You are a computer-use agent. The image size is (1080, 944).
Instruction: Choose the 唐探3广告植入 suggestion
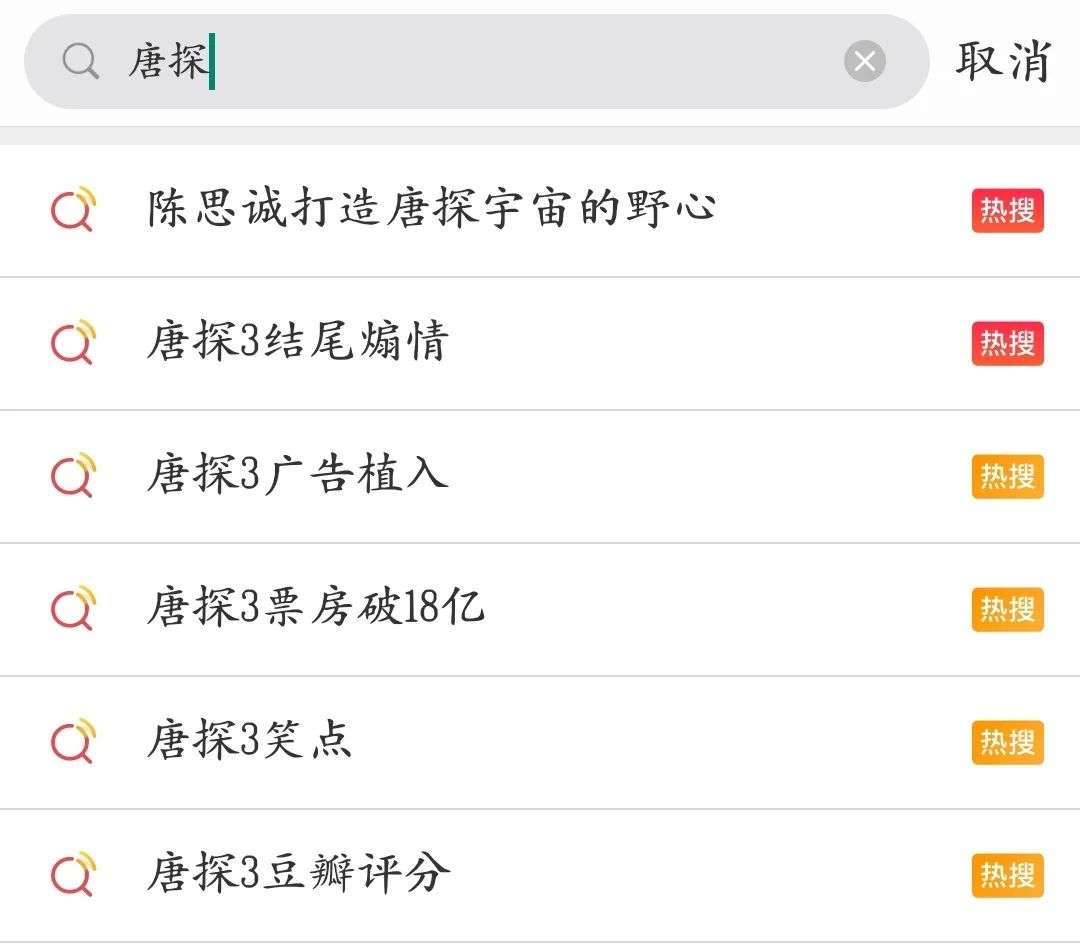click(x=297, y=475)
